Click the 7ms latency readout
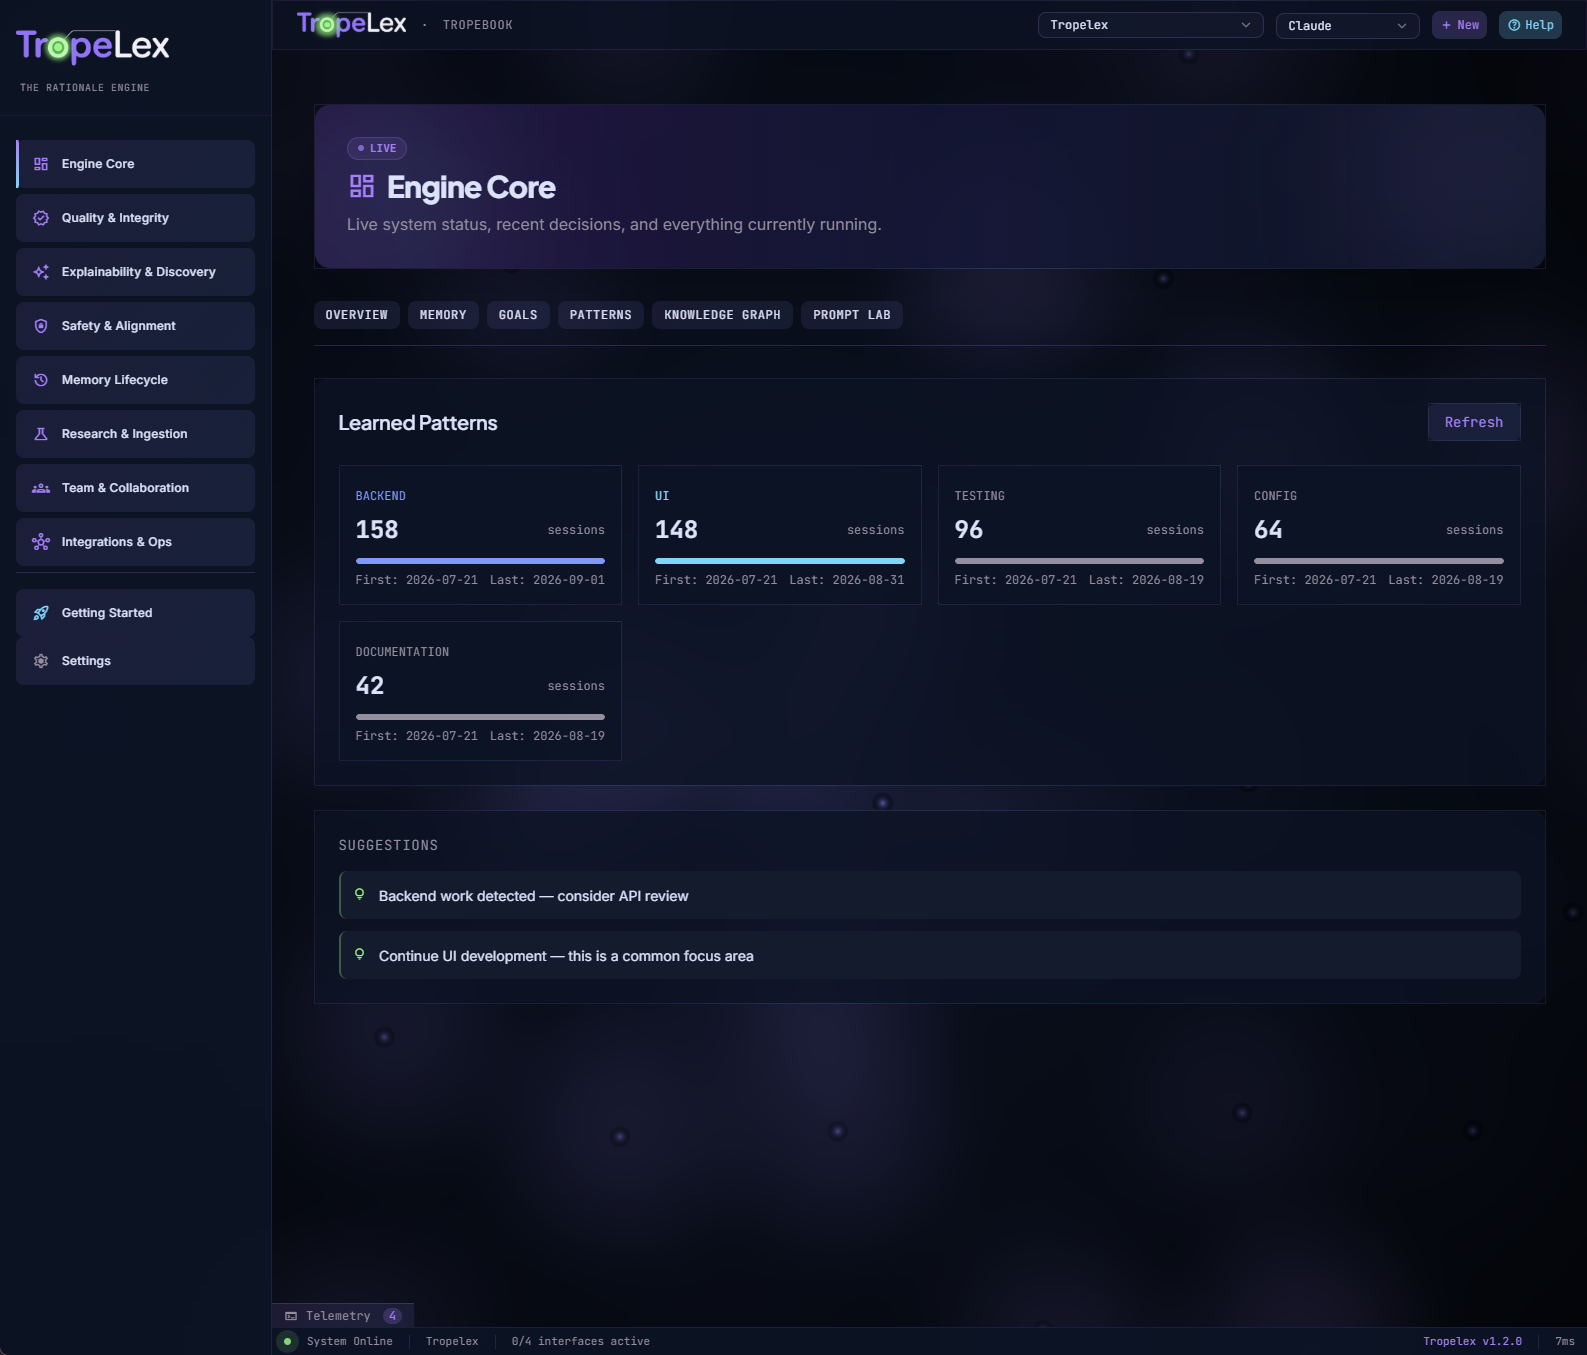 pyautogui.click(x=1565, y=1342)
